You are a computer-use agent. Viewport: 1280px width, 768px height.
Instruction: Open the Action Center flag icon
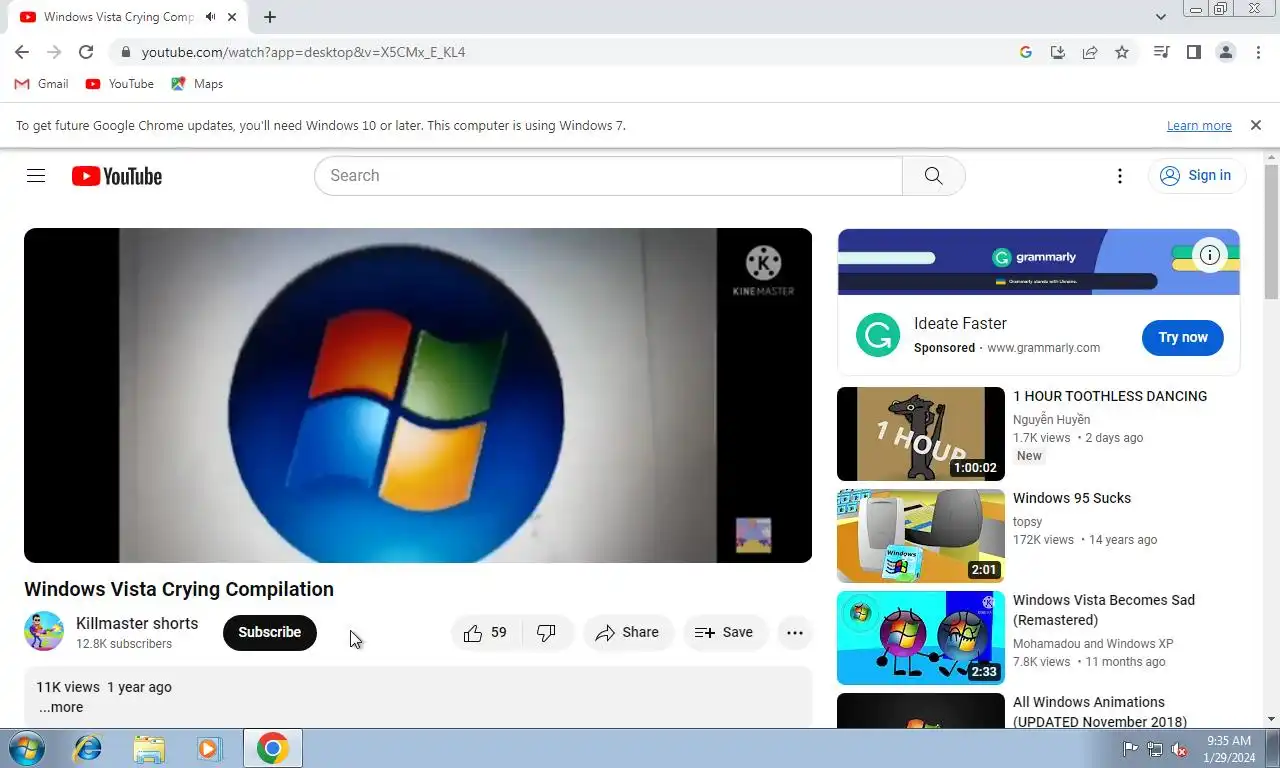pyautogui.click(x=1130, y=749)
